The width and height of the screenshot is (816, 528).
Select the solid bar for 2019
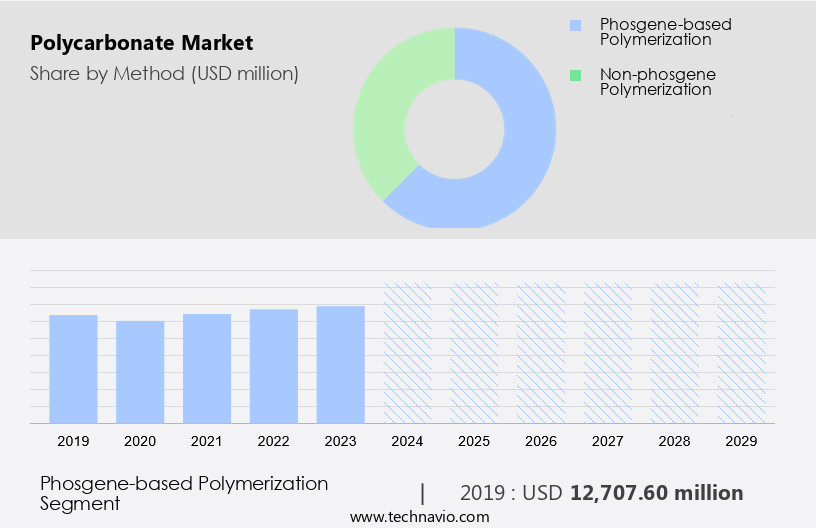(x=73, y=369)
